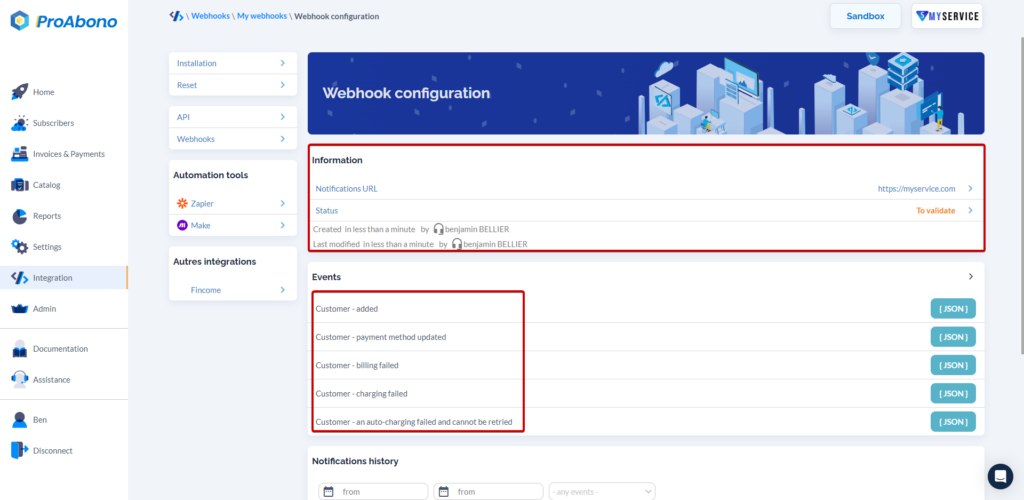Open the Fincome integration chevron
1024x500 pixels.
pos(283,290)
